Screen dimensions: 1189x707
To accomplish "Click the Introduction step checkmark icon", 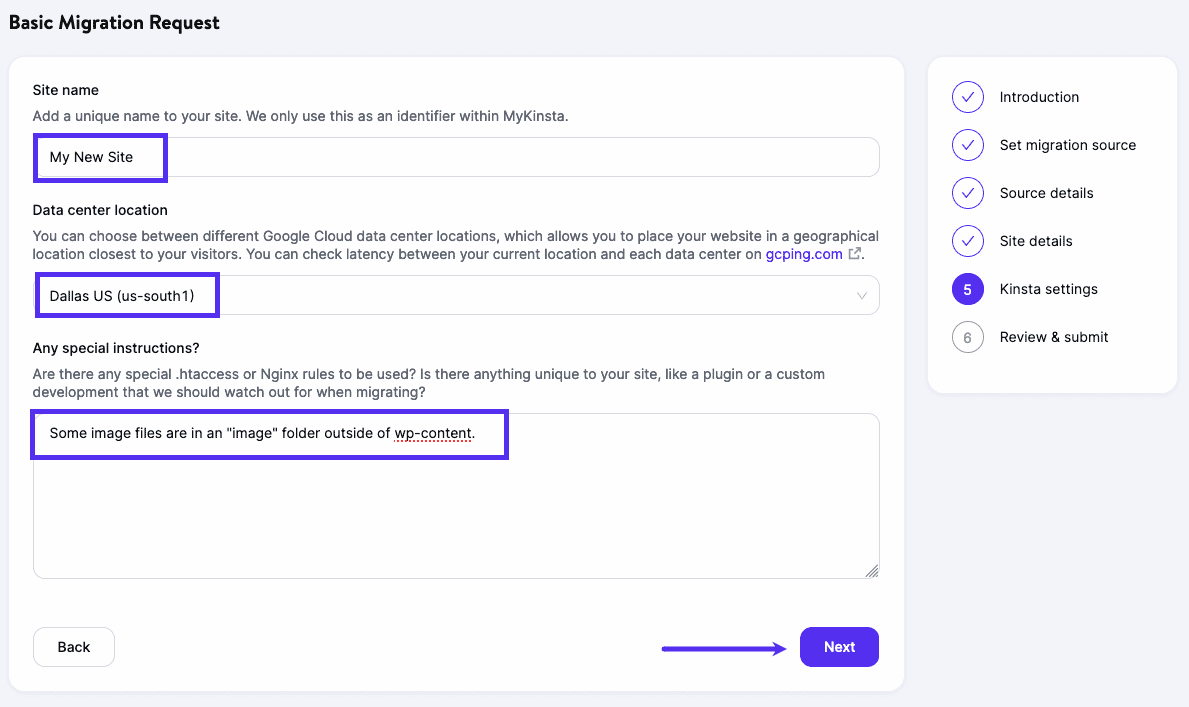I will point(967,97).
